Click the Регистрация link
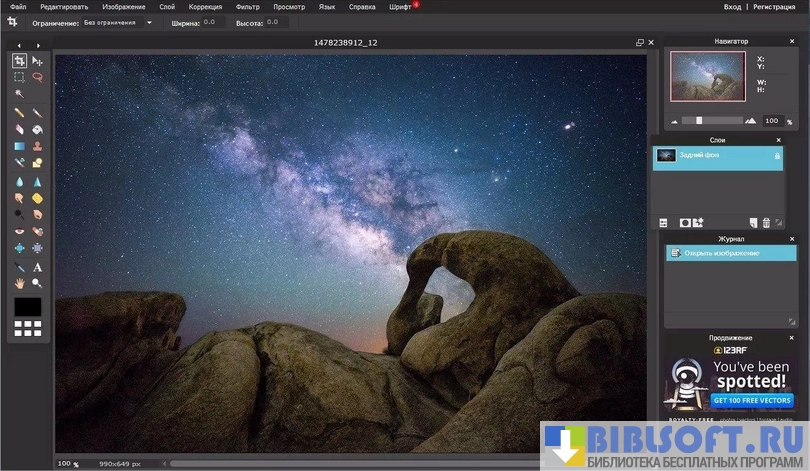 tap(774, 6)
